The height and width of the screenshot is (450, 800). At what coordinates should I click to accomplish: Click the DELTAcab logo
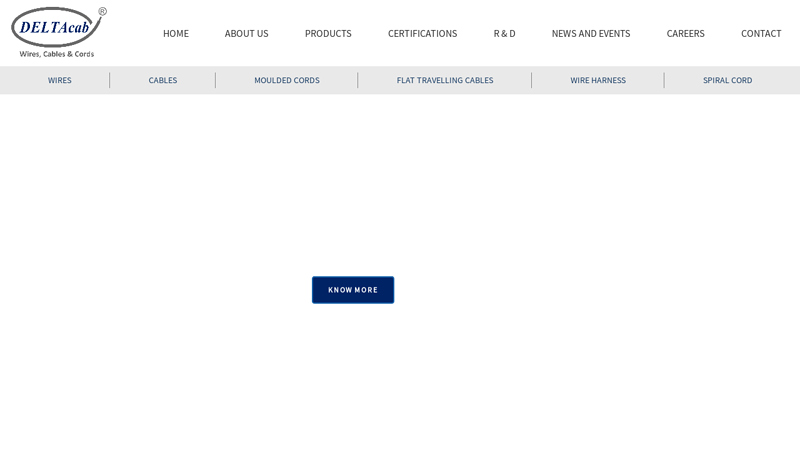tap(59, 32)
